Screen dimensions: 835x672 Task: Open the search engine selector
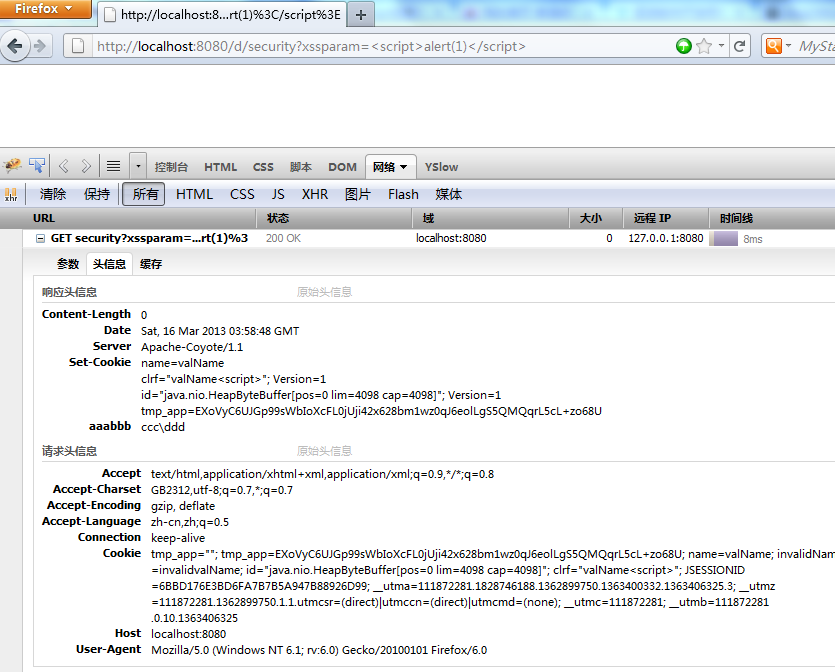click(x=778, y=46)
